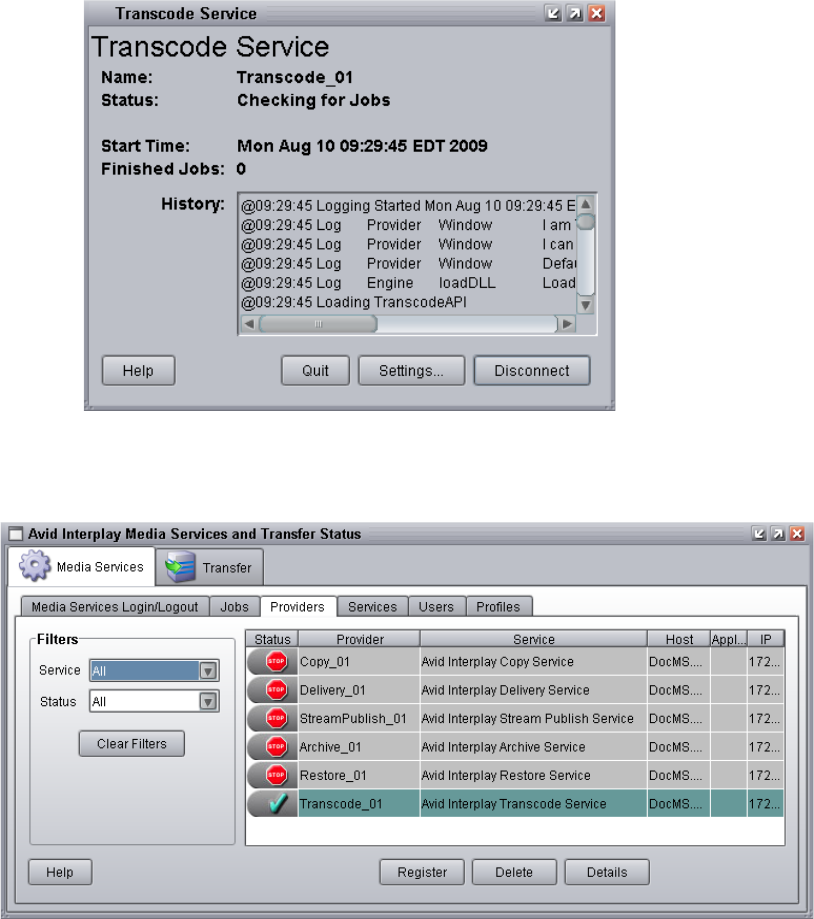Open the Media Services Login/Logout tab

pos(115,607)
